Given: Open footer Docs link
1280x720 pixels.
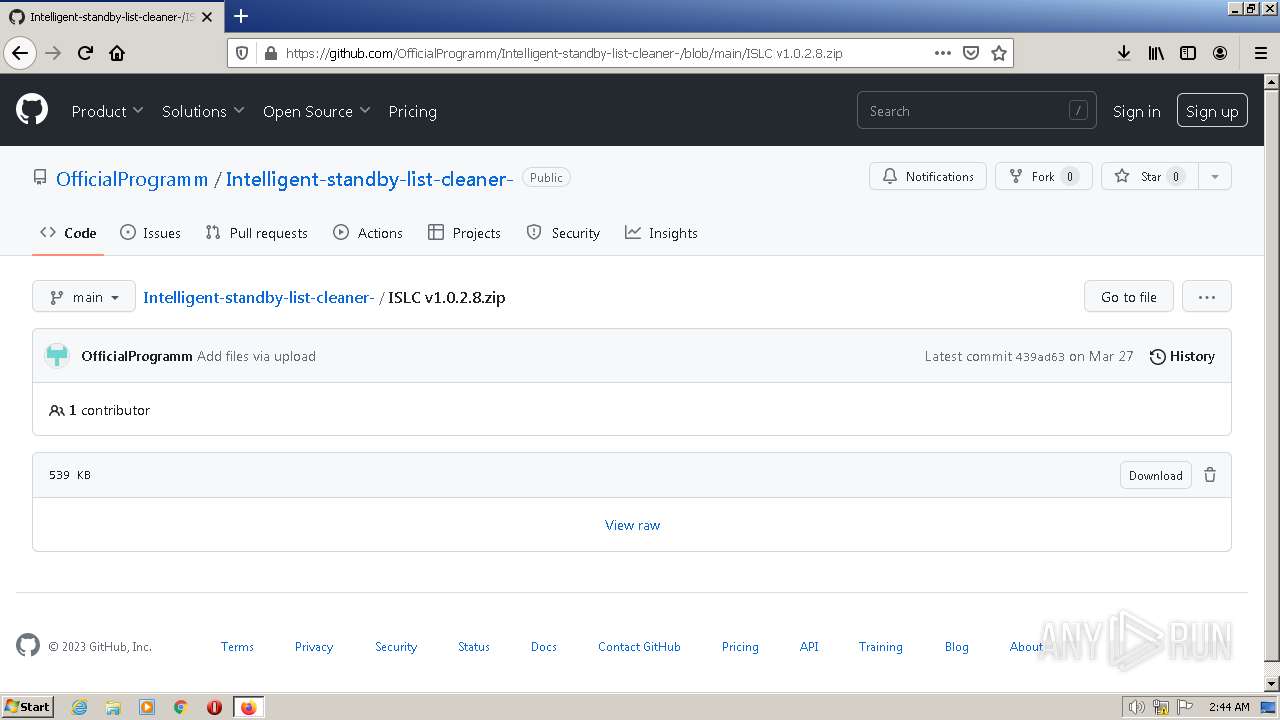Looking at the screenshot, I should [544, 647].
